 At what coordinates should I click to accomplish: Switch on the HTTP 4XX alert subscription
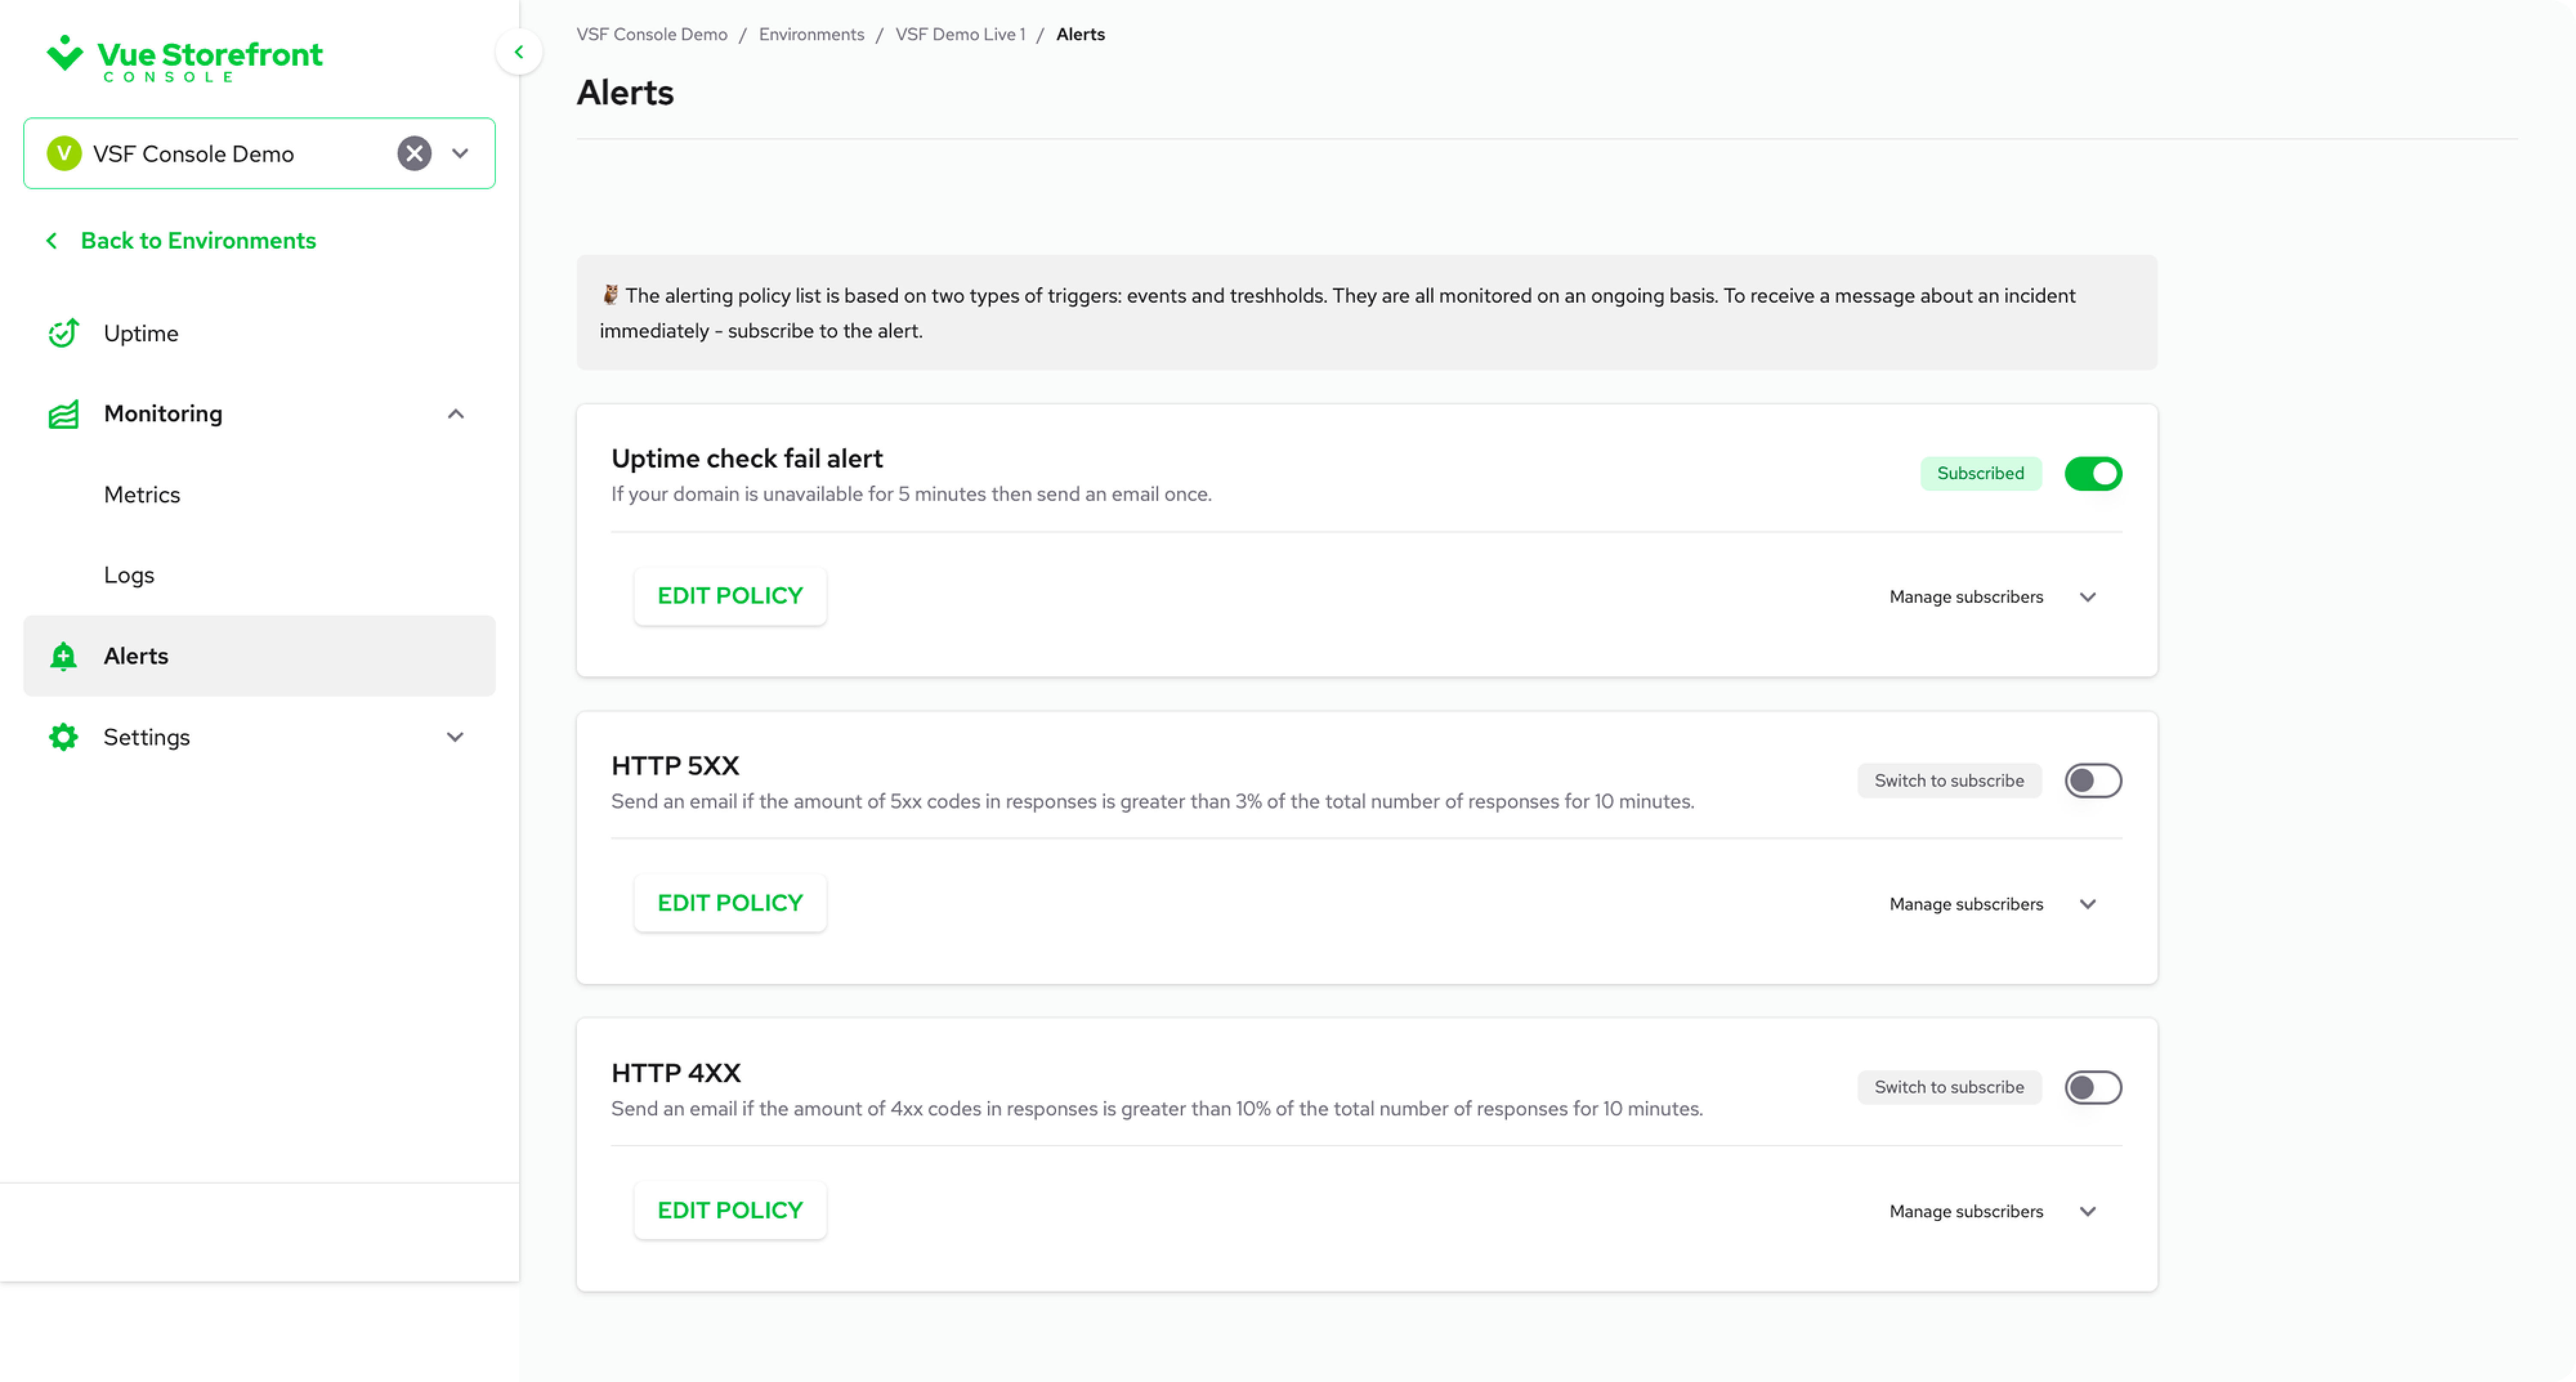[2092, 1087]
